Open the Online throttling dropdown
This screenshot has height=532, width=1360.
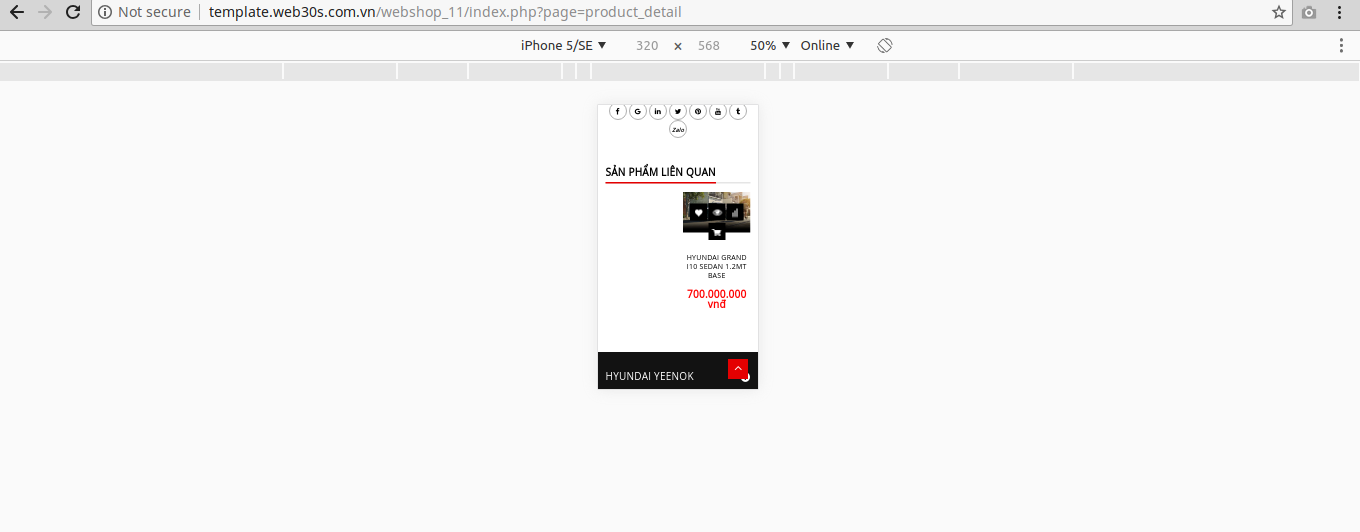pyautogui.click(x=828, y=46)
